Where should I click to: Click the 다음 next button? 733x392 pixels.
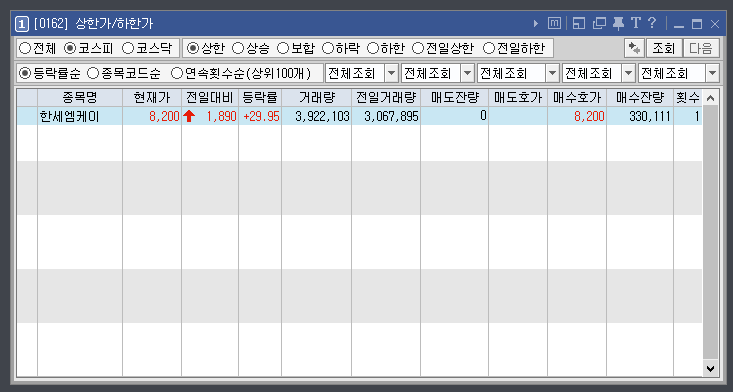[701, 48]
